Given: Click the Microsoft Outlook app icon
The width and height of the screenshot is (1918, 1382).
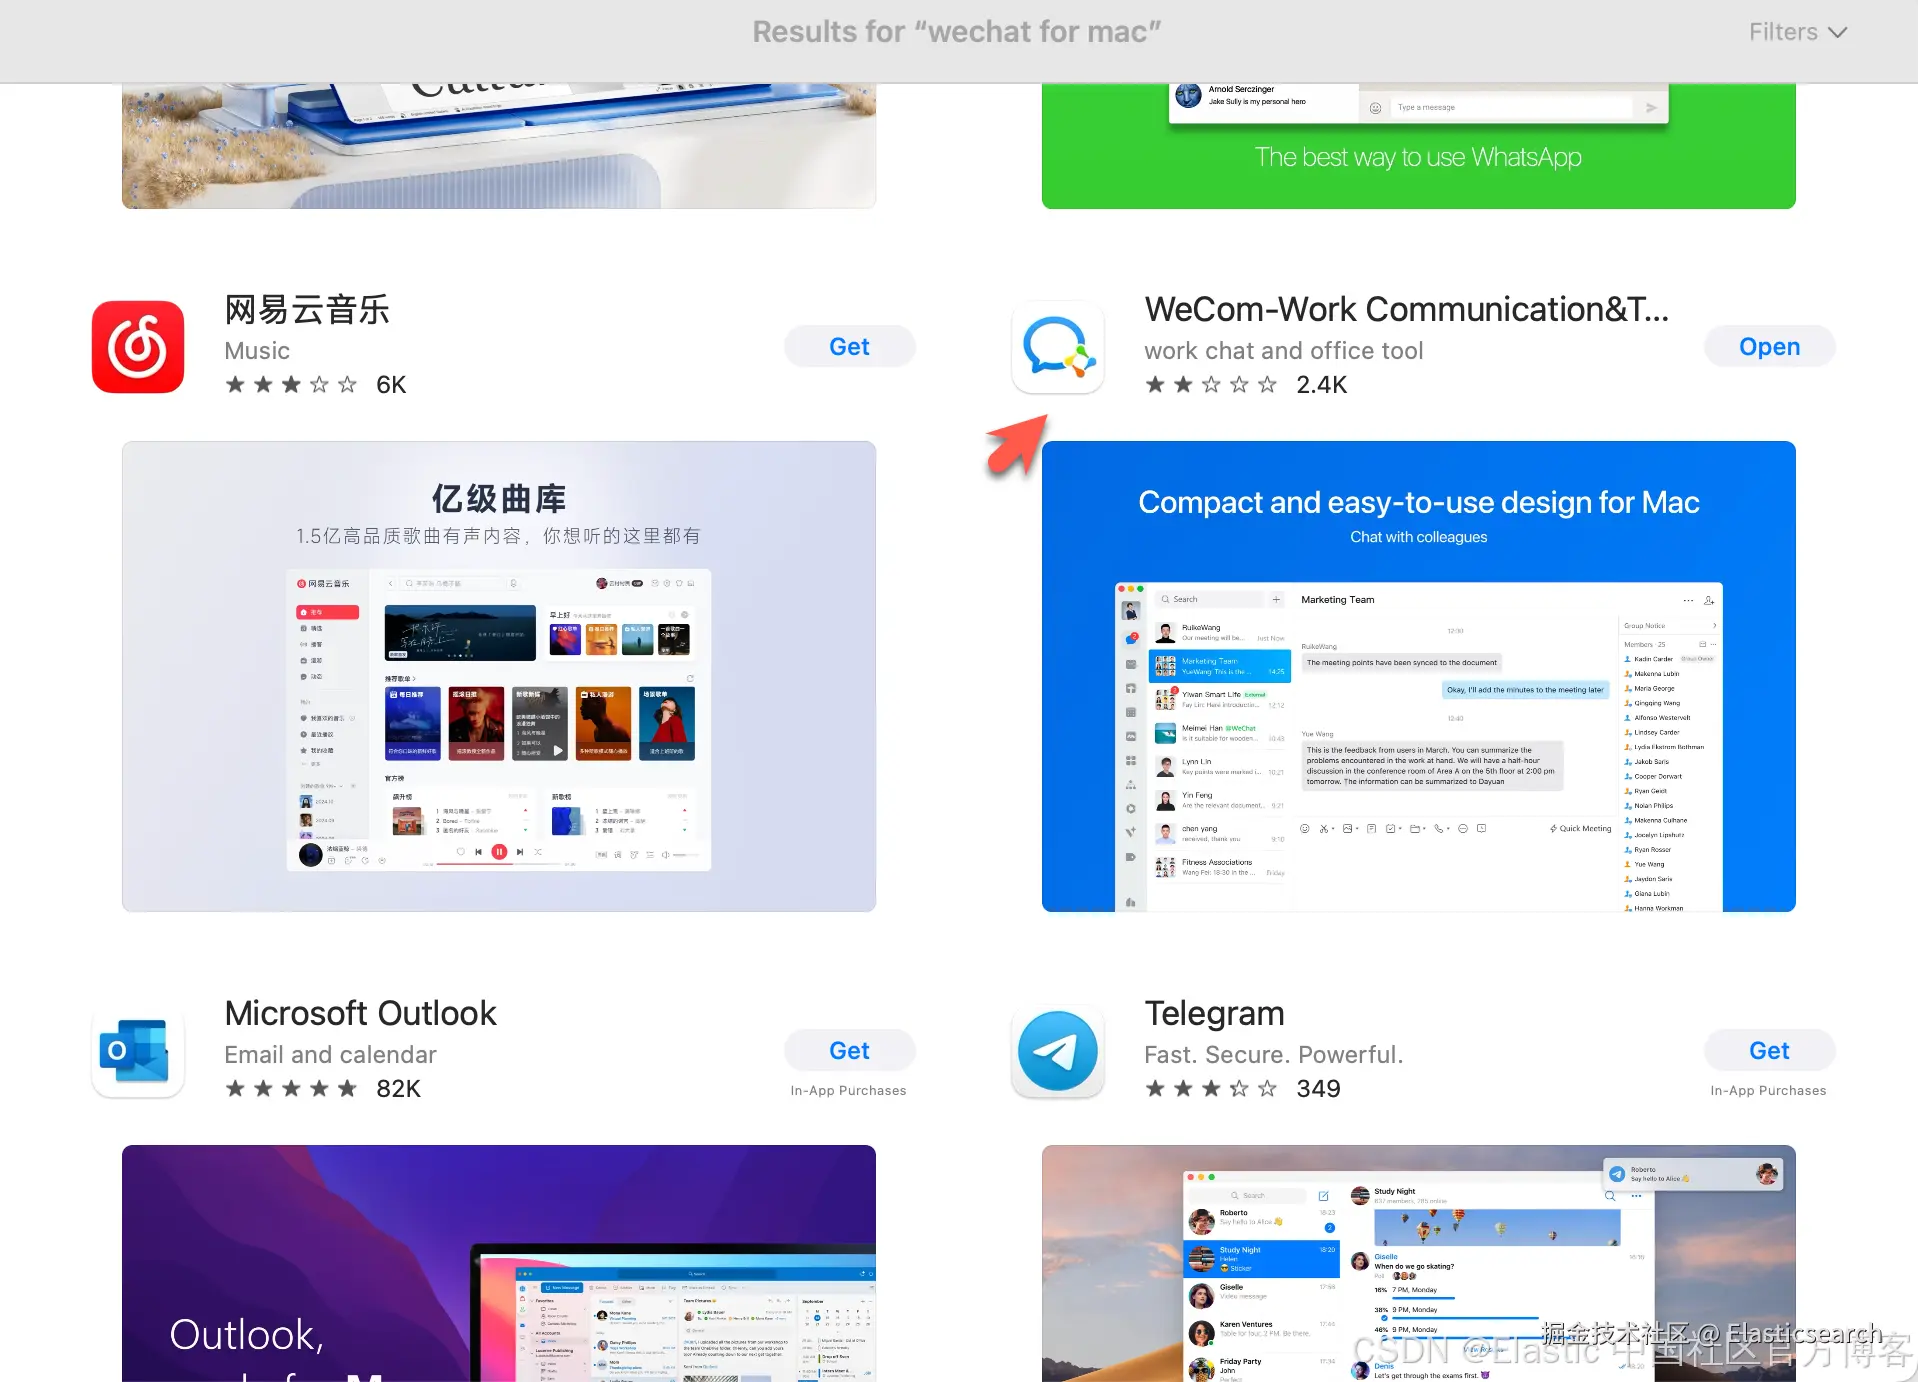Looking at the screenshot, I should 138,1051.
